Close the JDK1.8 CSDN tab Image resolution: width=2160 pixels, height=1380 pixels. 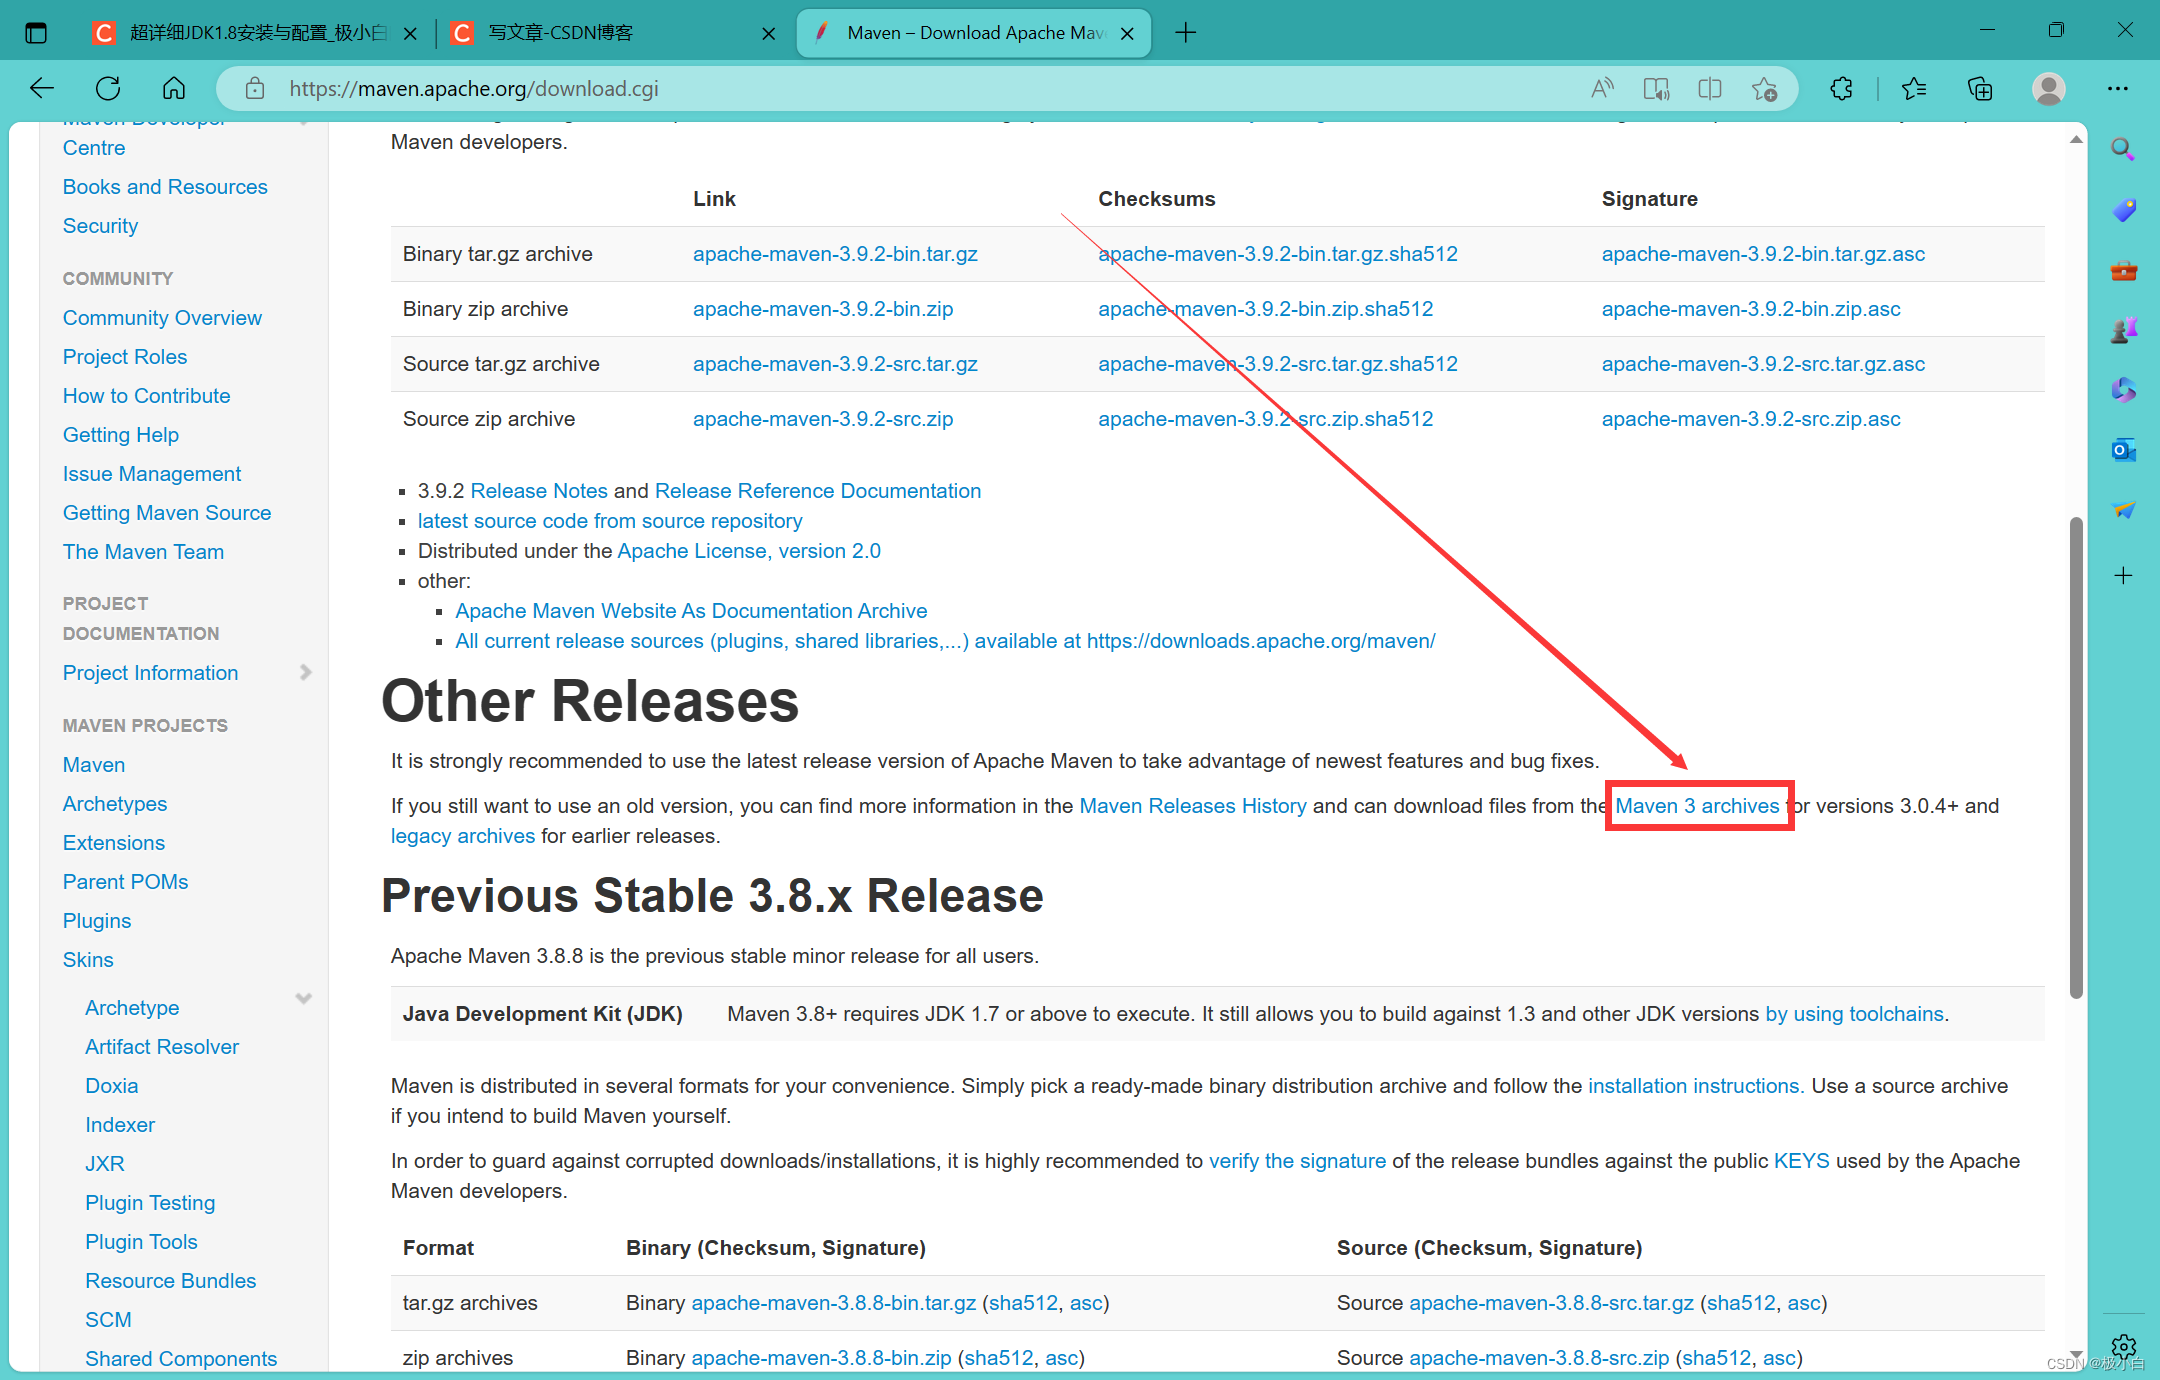[410, 34]
